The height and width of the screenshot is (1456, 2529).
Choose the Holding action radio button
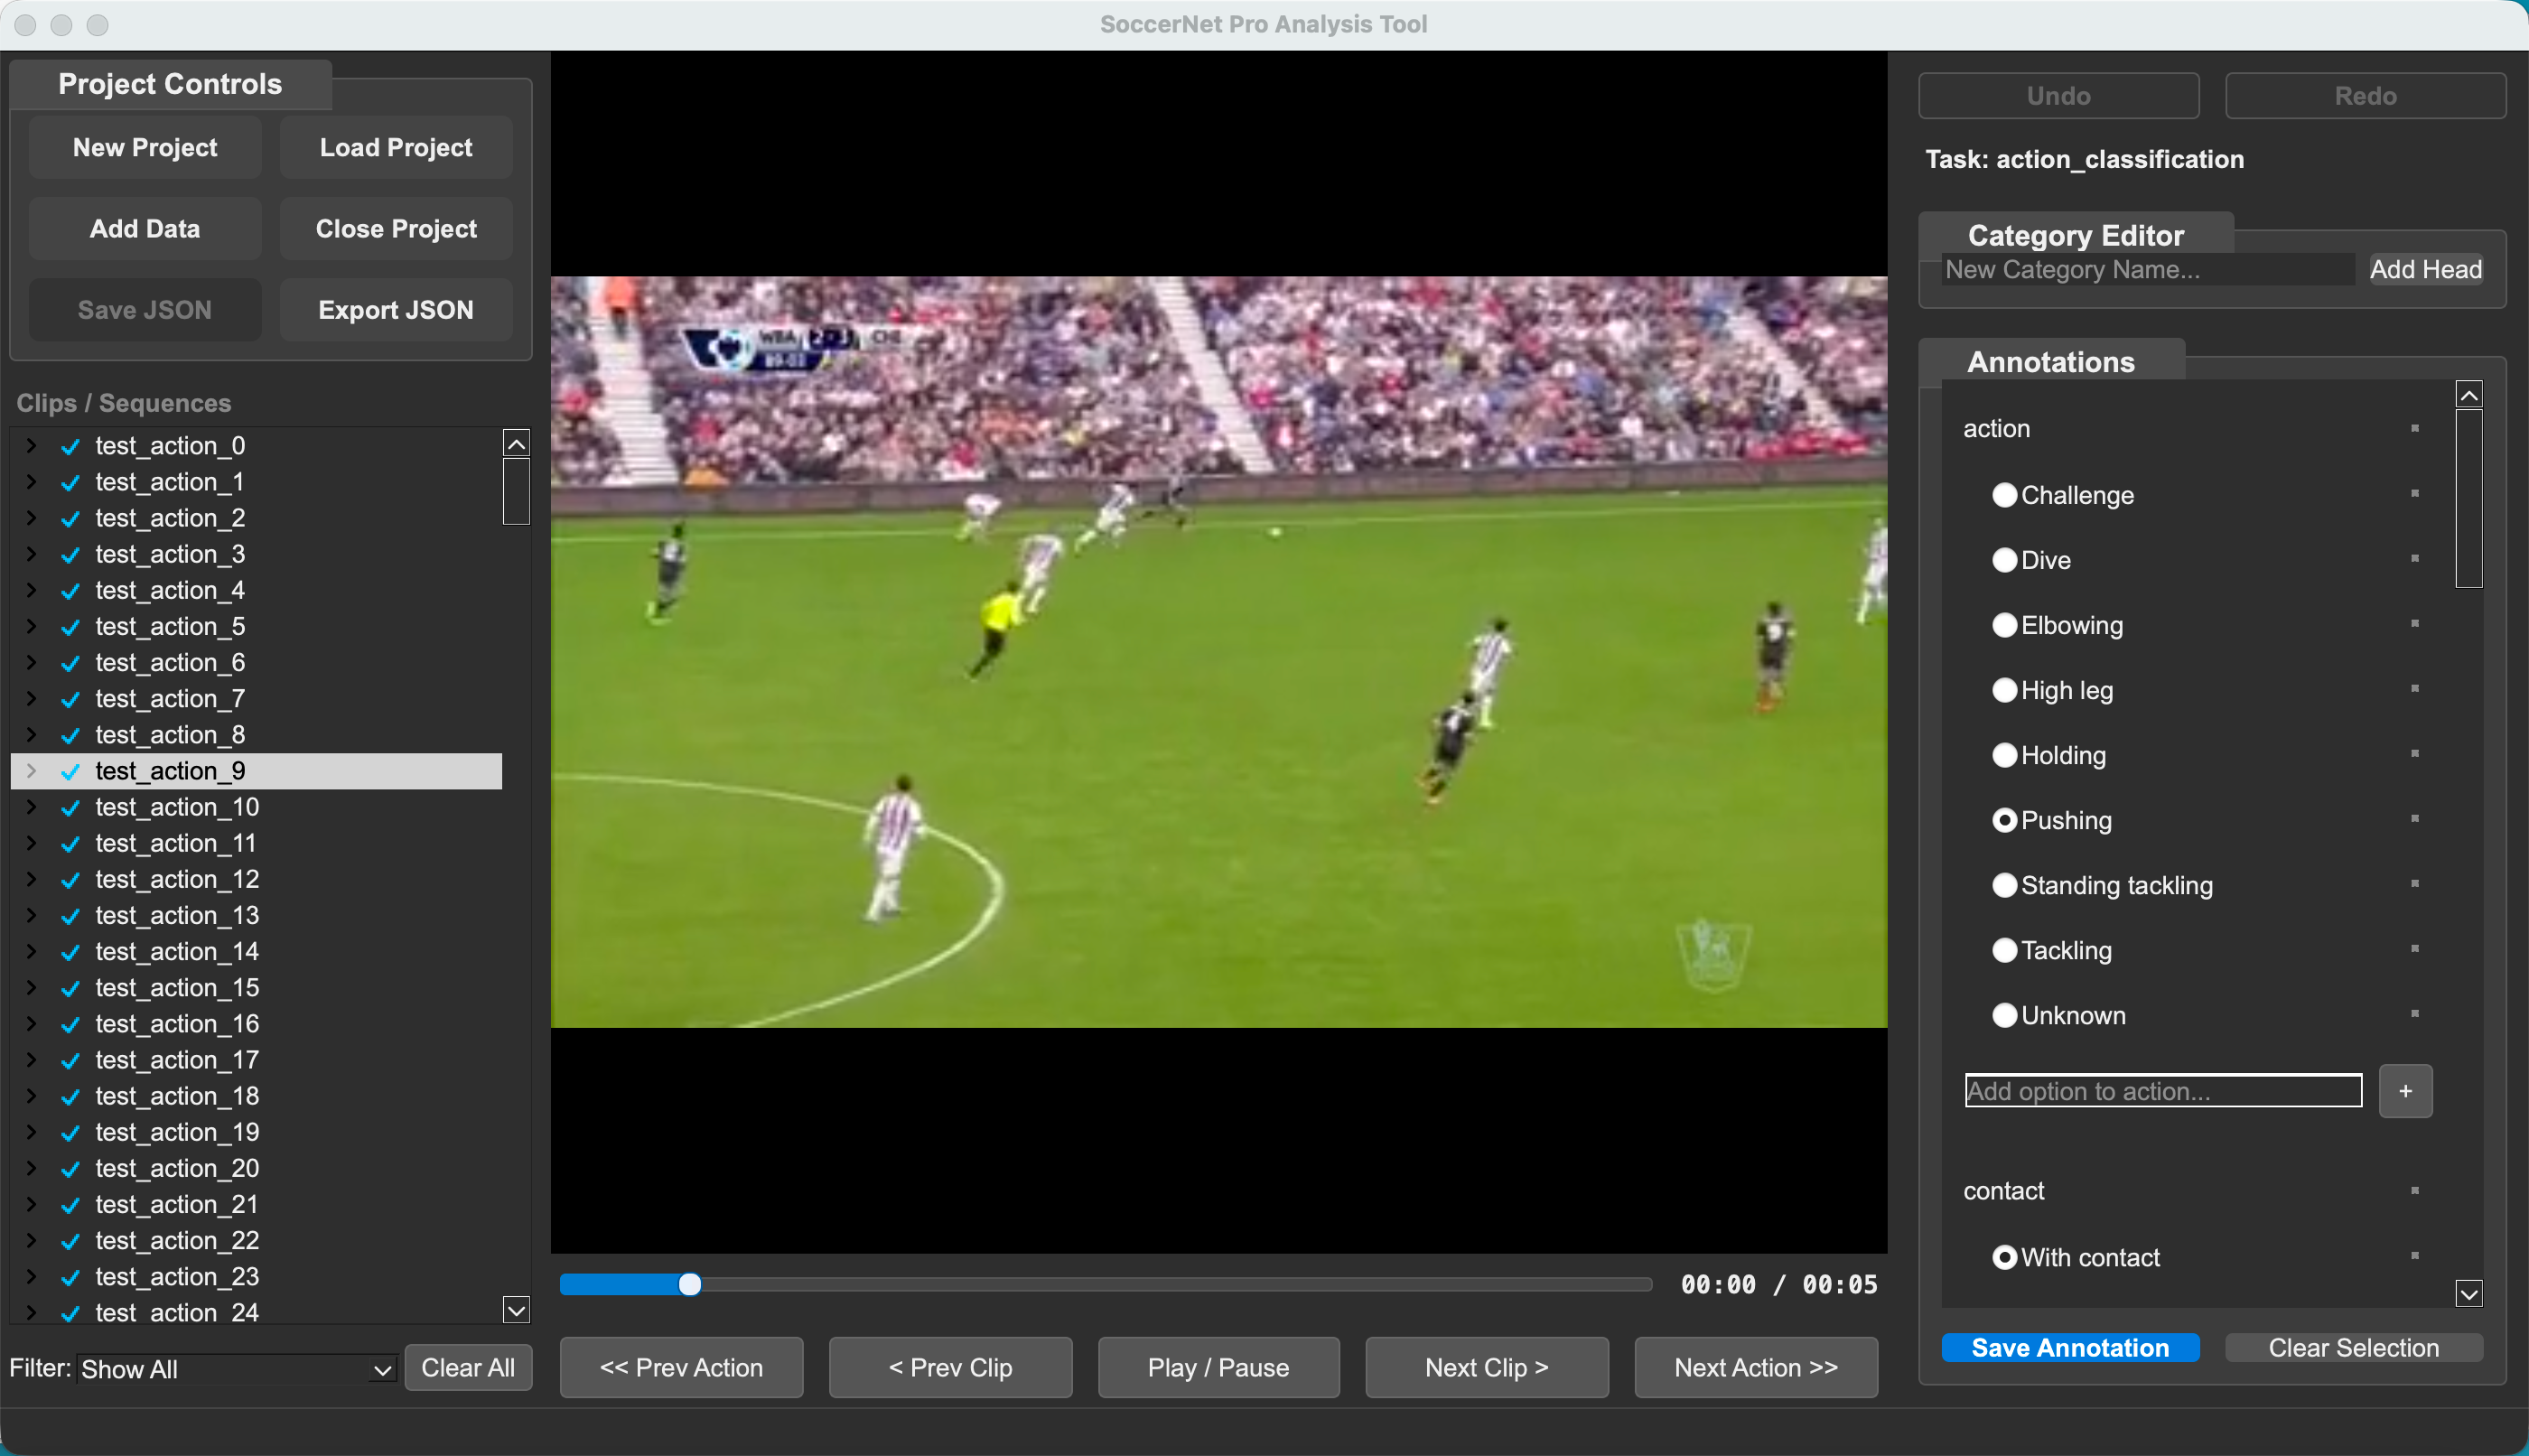(2004, 755)
